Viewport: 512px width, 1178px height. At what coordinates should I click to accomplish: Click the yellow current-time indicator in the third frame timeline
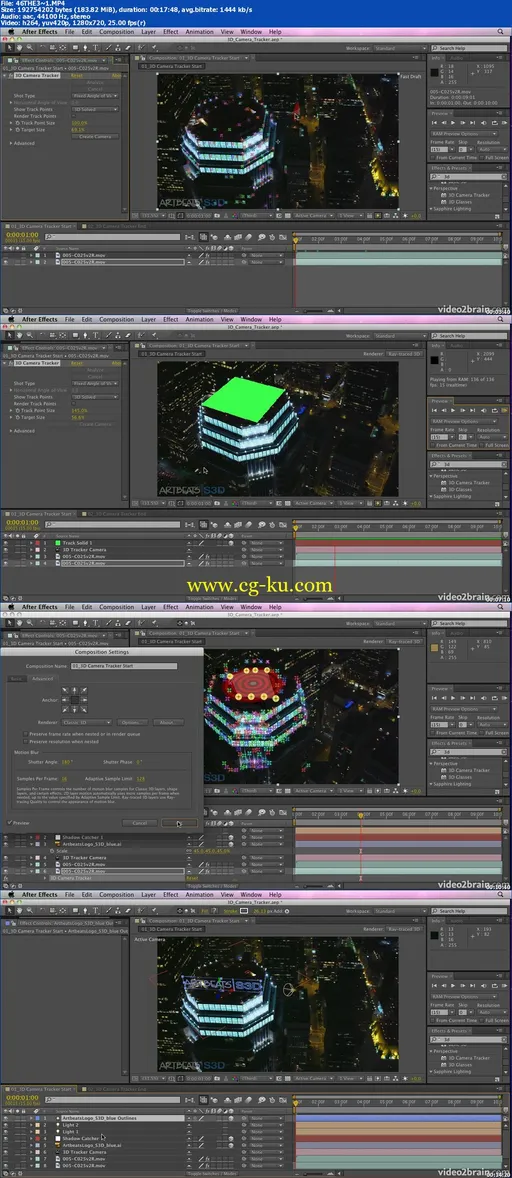(x=360, y=815)
